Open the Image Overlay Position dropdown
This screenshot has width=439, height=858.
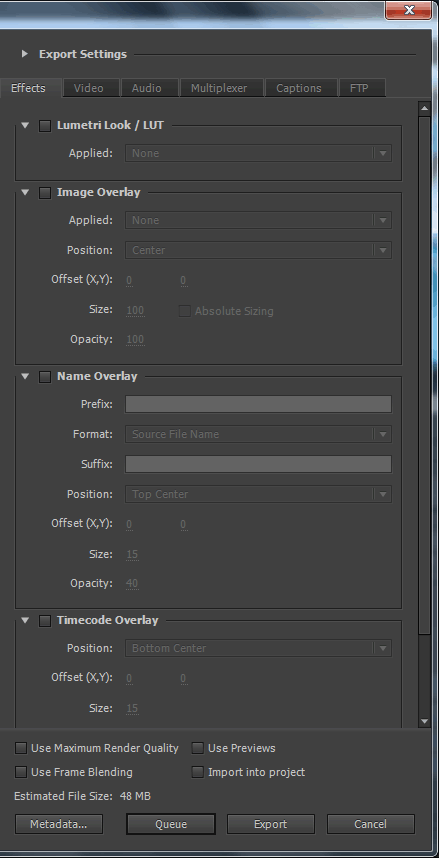[x=258, y=250]
